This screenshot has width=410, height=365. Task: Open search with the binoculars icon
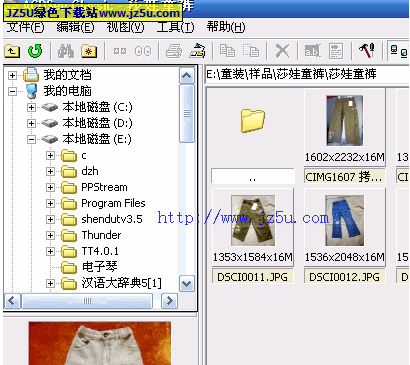[66, 51]
